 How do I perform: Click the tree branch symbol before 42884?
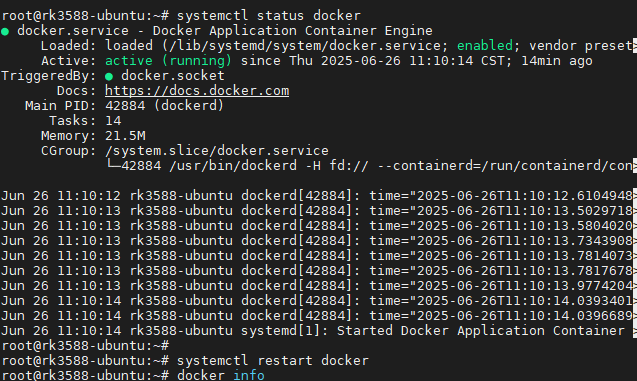point(113,165)
